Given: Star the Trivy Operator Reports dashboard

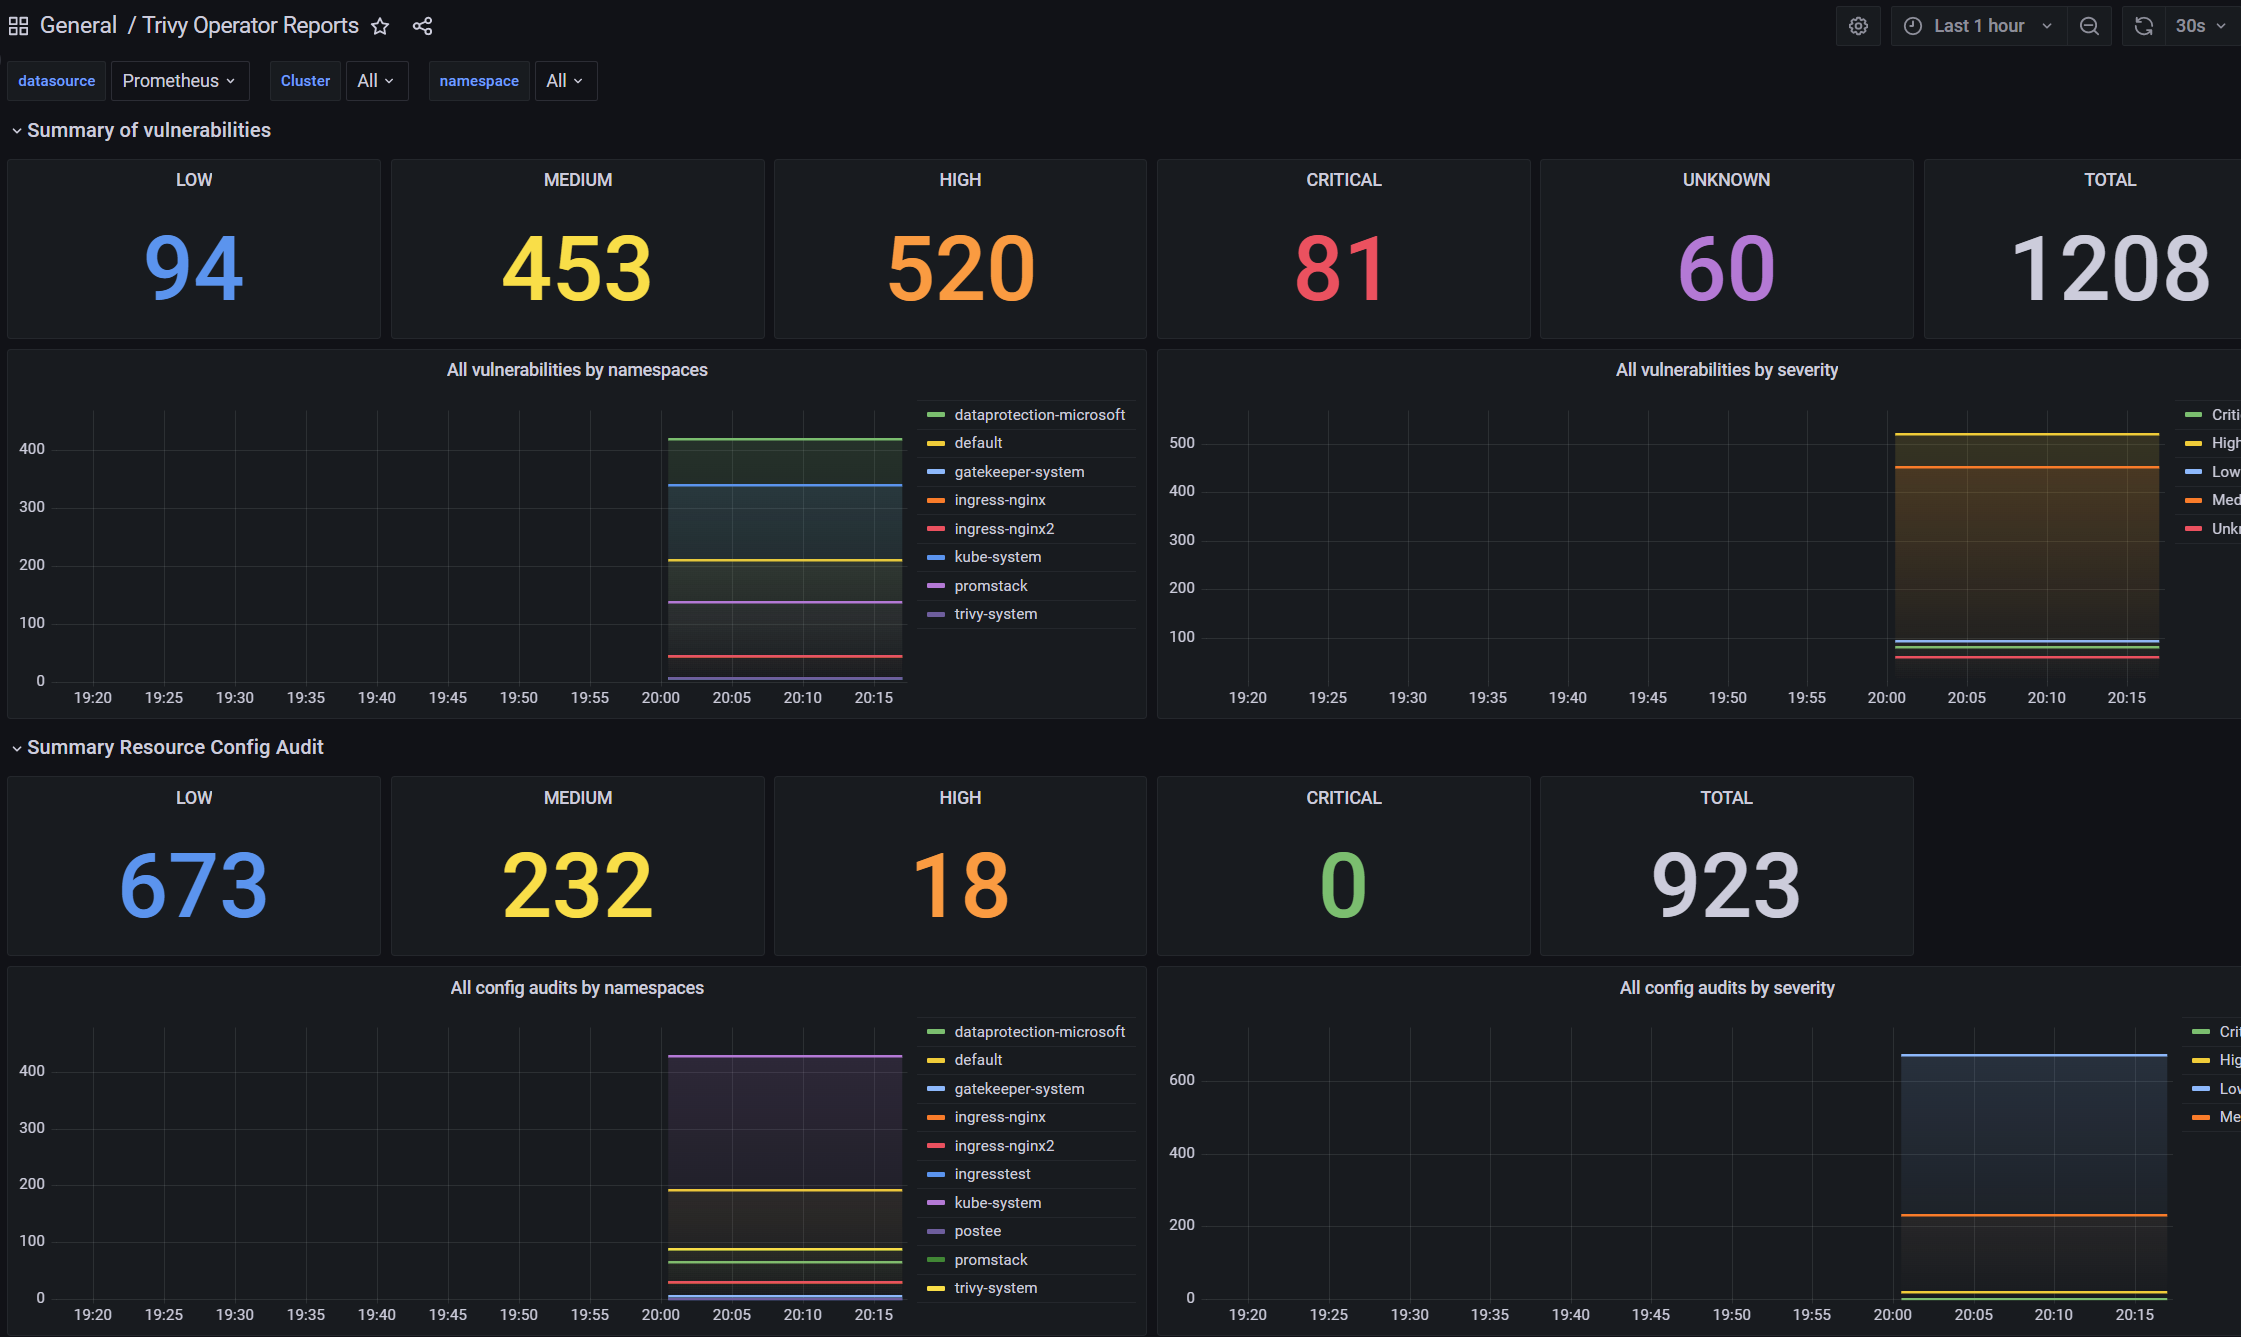Looking at the screenshot, I should [380, 26].
